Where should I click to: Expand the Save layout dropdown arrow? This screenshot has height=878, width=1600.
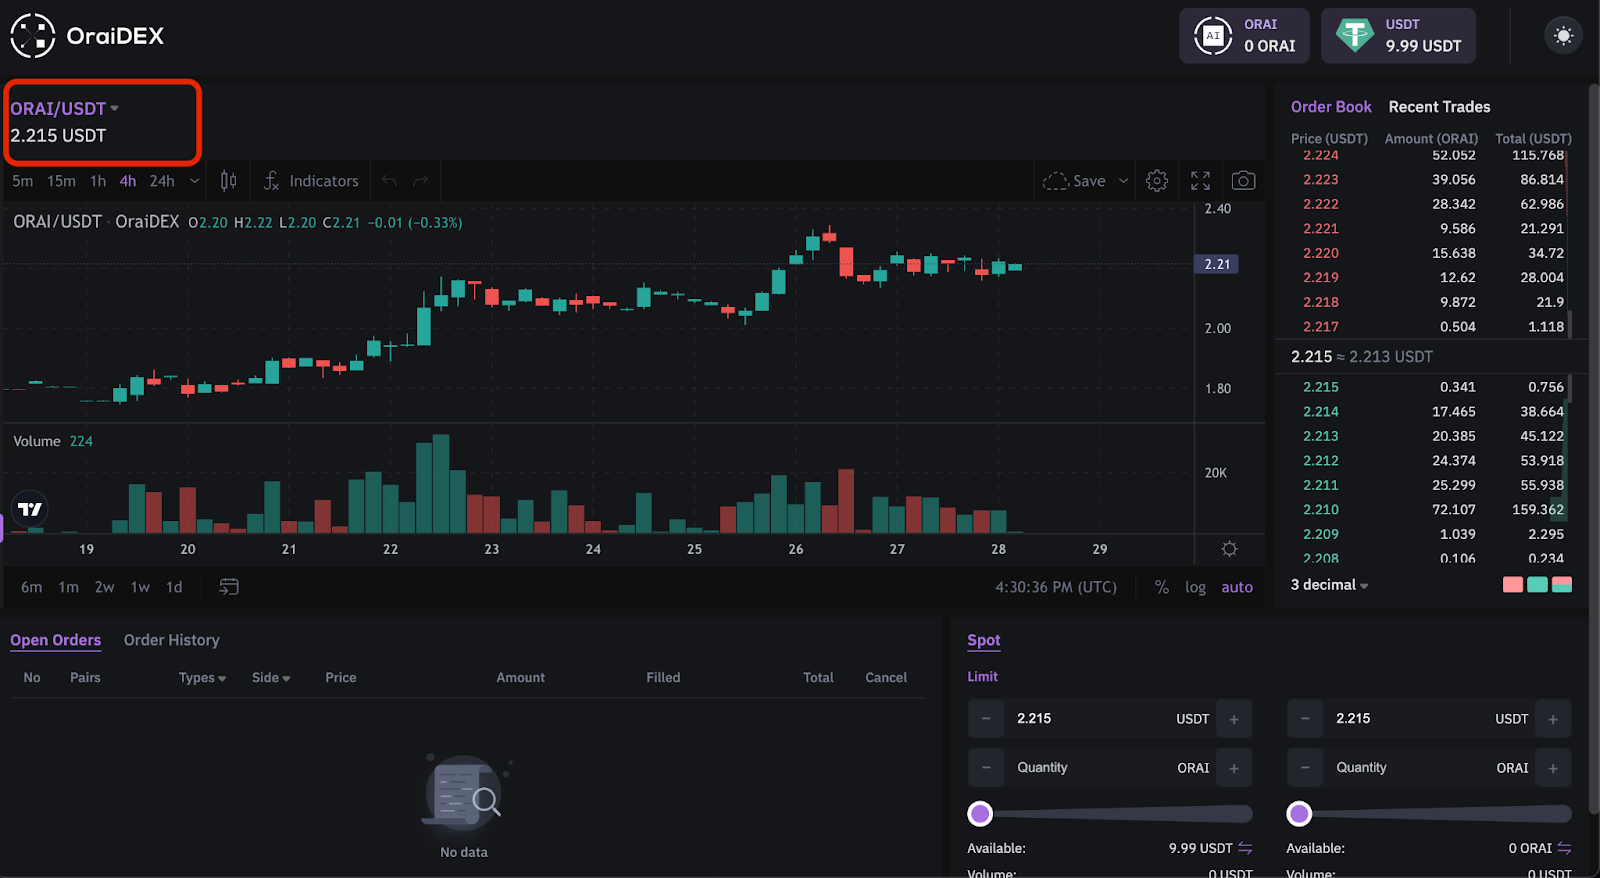[x=1123, y=181]
